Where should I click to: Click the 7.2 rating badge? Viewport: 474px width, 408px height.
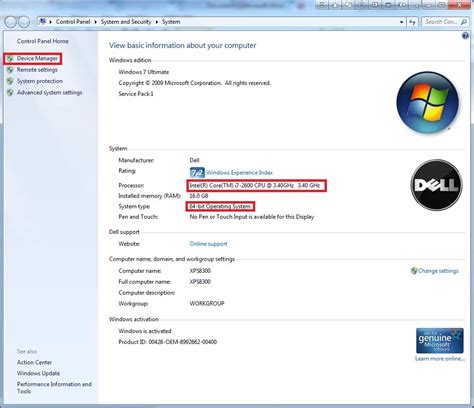tap(197, 172)
